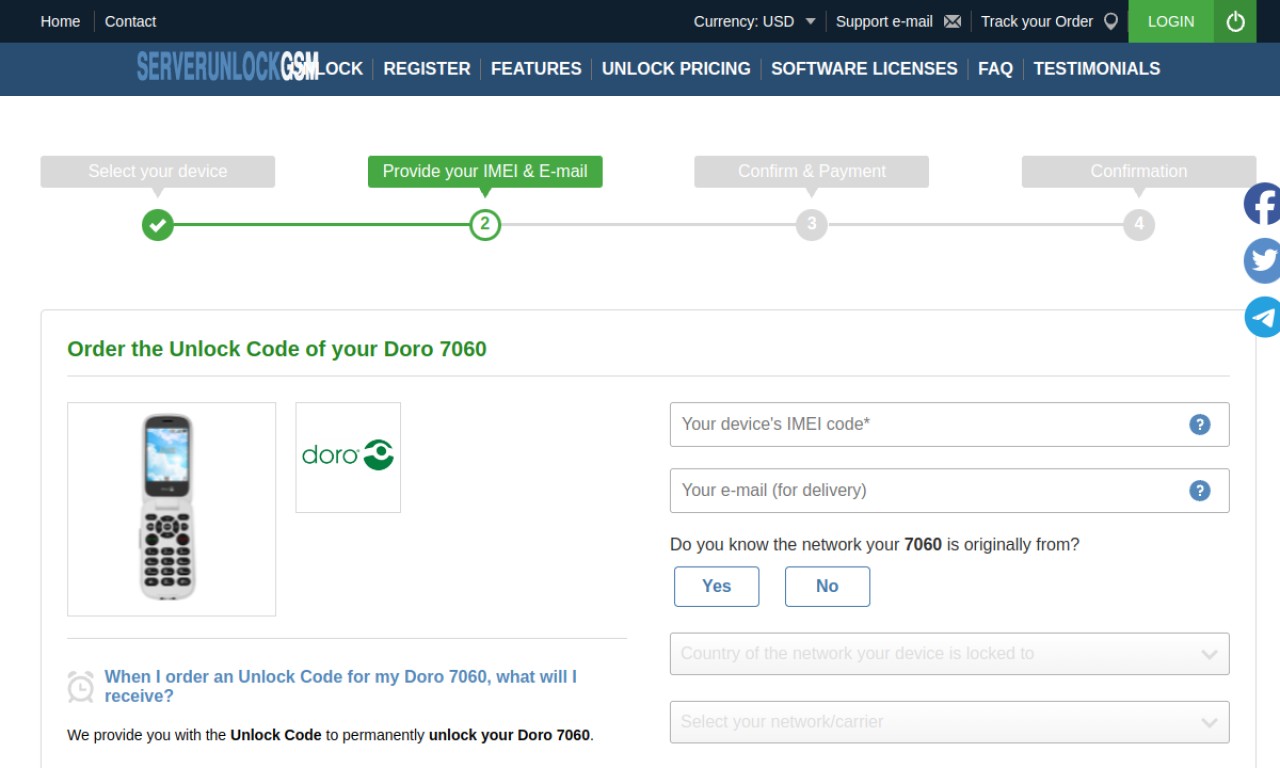This screenshot has height=768, width=1280.
Task: Click the 'When I order an Unlock Code' question
Action: (x=341, y=686)
